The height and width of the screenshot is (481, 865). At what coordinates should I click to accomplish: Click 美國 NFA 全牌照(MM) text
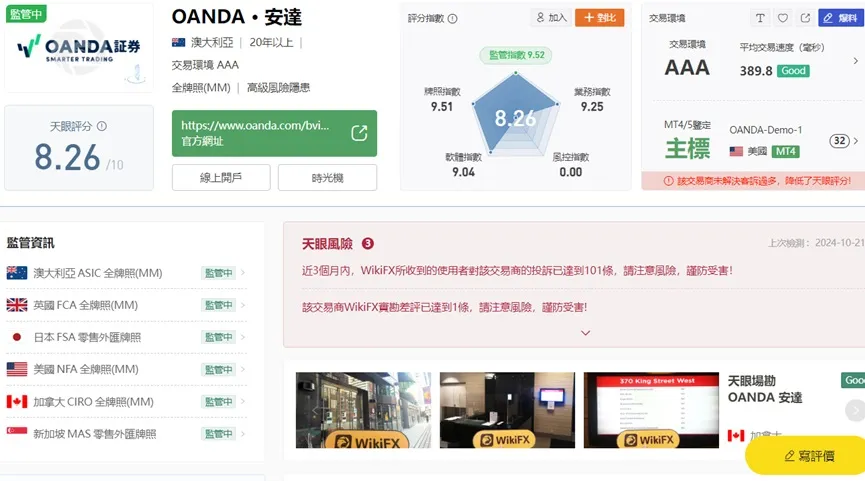pos(86,369)
